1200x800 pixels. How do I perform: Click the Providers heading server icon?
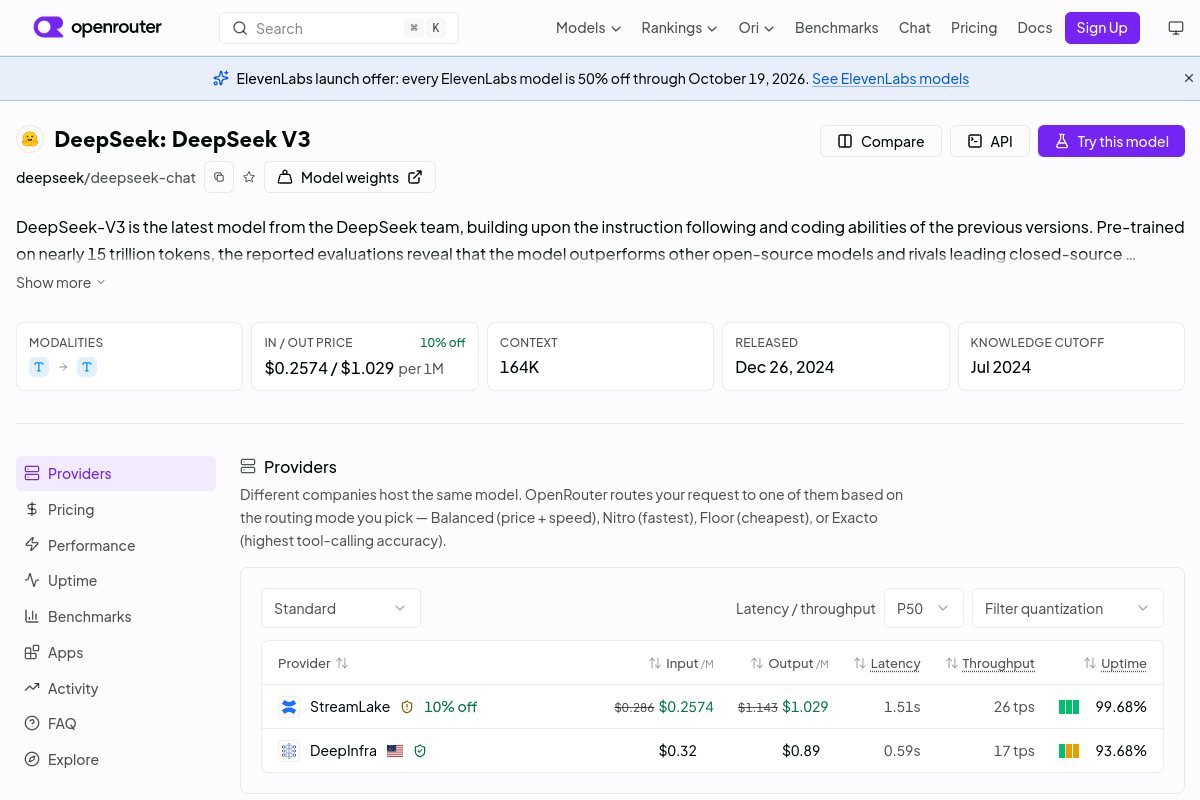[x=248, y=466]
